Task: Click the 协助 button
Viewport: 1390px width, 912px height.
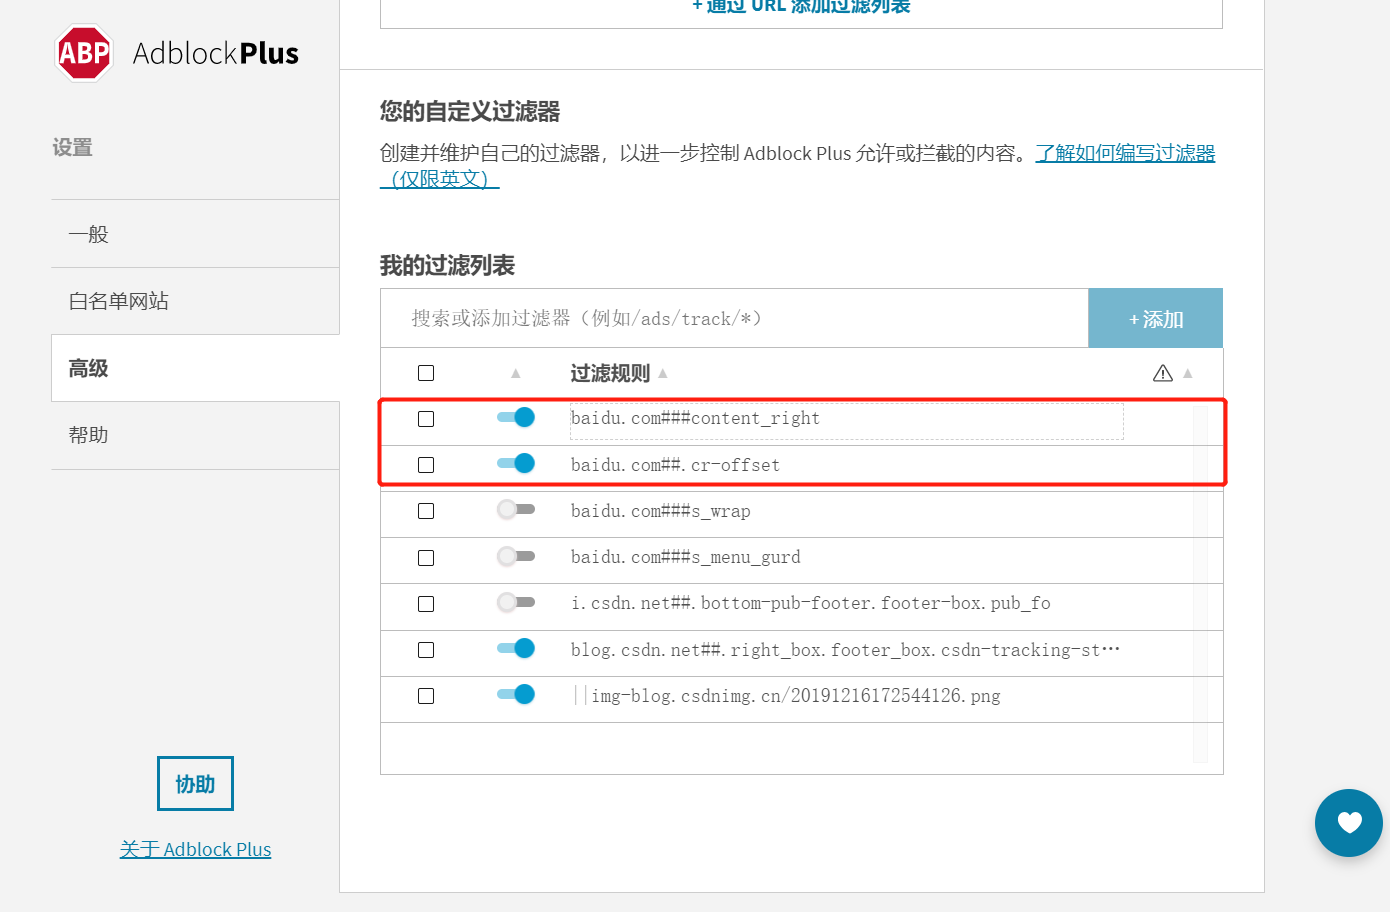Action: click(x=195, y=784)
